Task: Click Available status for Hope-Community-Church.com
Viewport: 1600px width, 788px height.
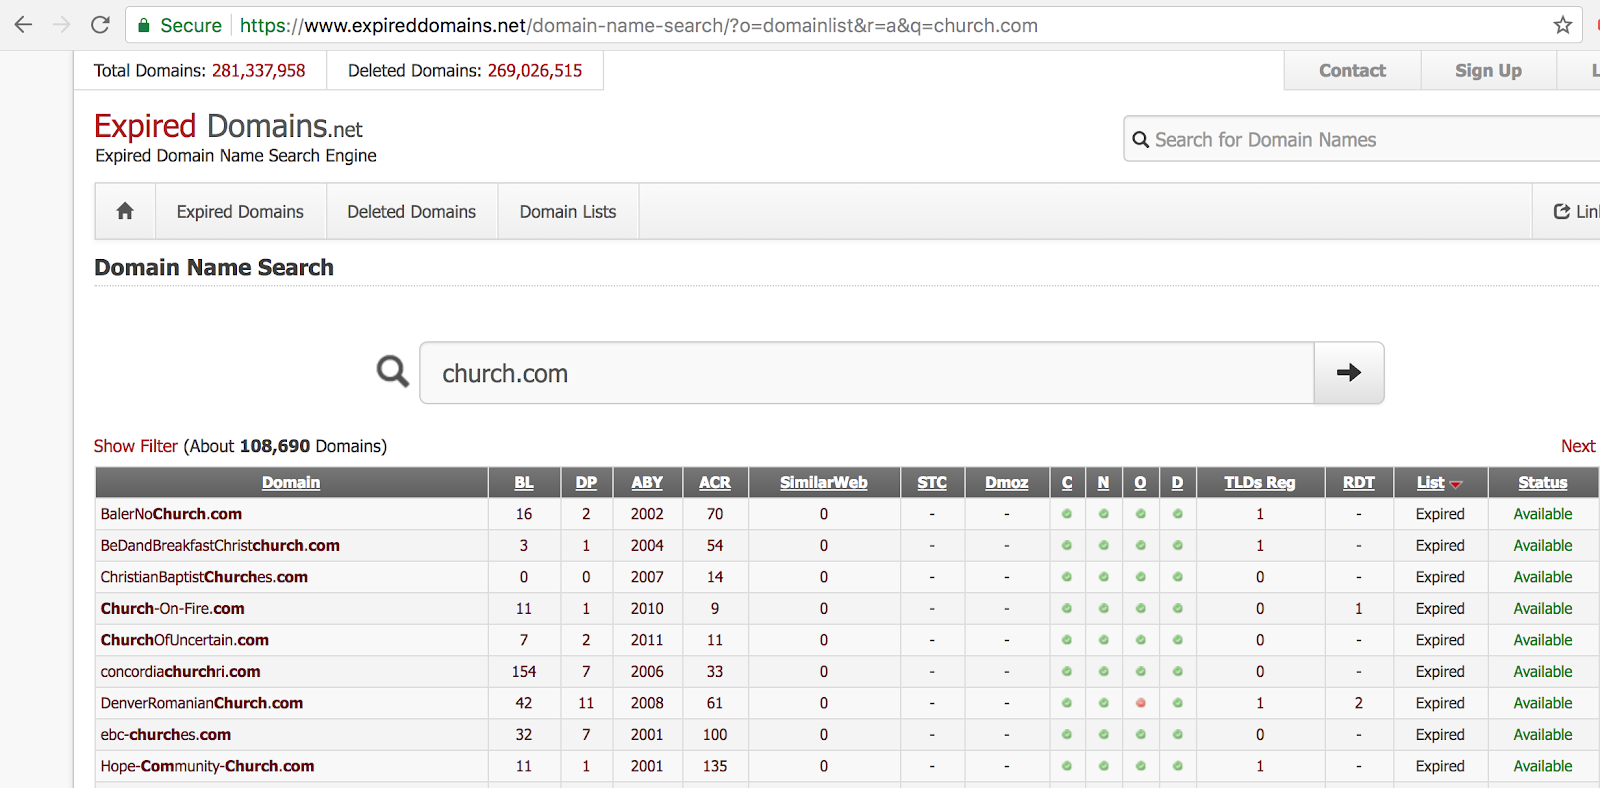Action: point(1543,766)
